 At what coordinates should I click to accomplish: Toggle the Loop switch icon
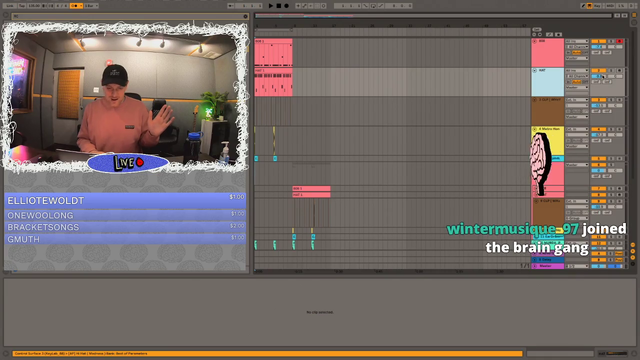click(373, 6)
